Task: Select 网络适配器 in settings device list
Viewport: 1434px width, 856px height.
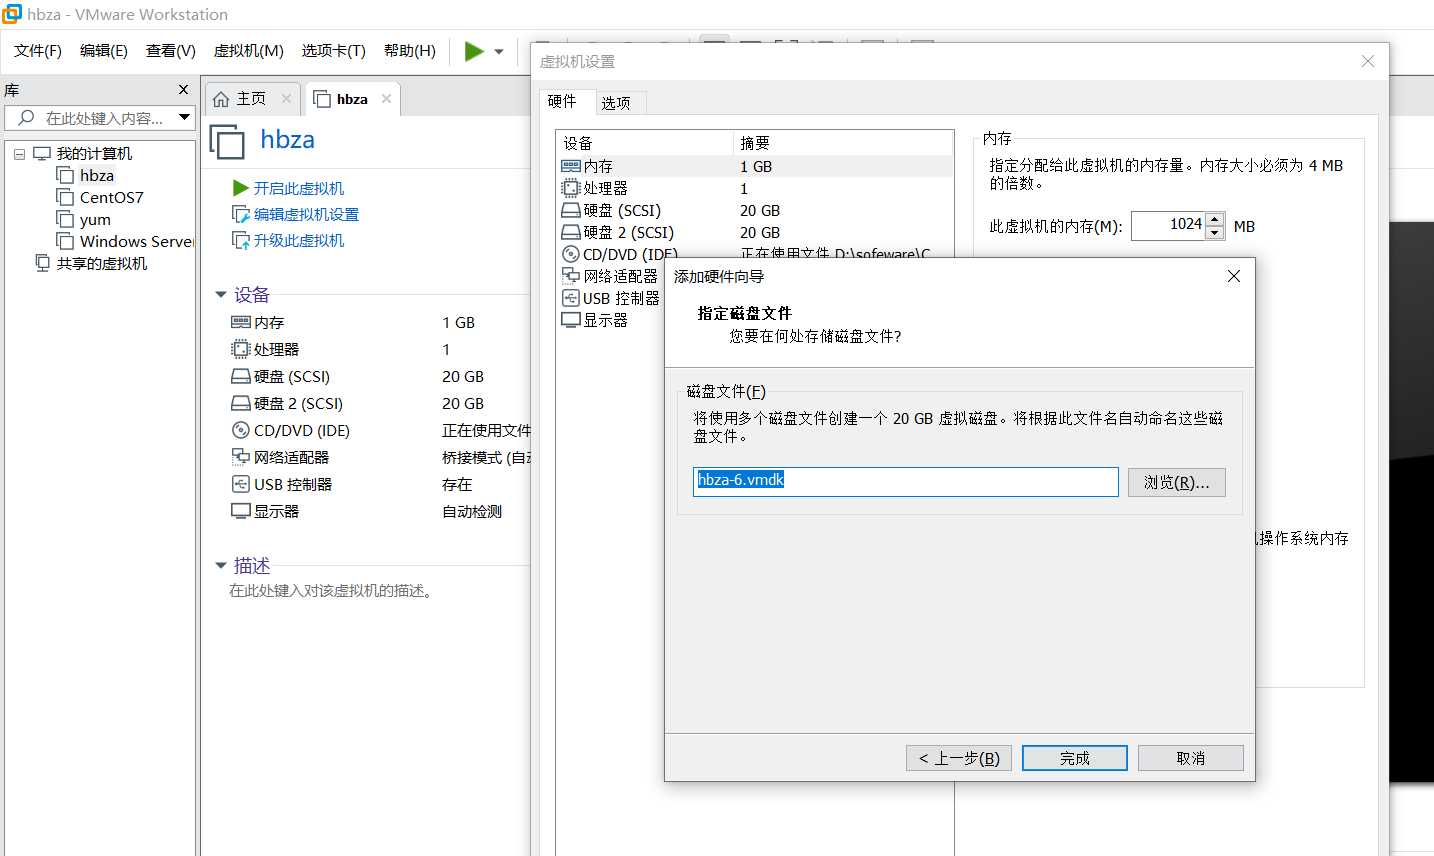Action: tap(612, 276)
